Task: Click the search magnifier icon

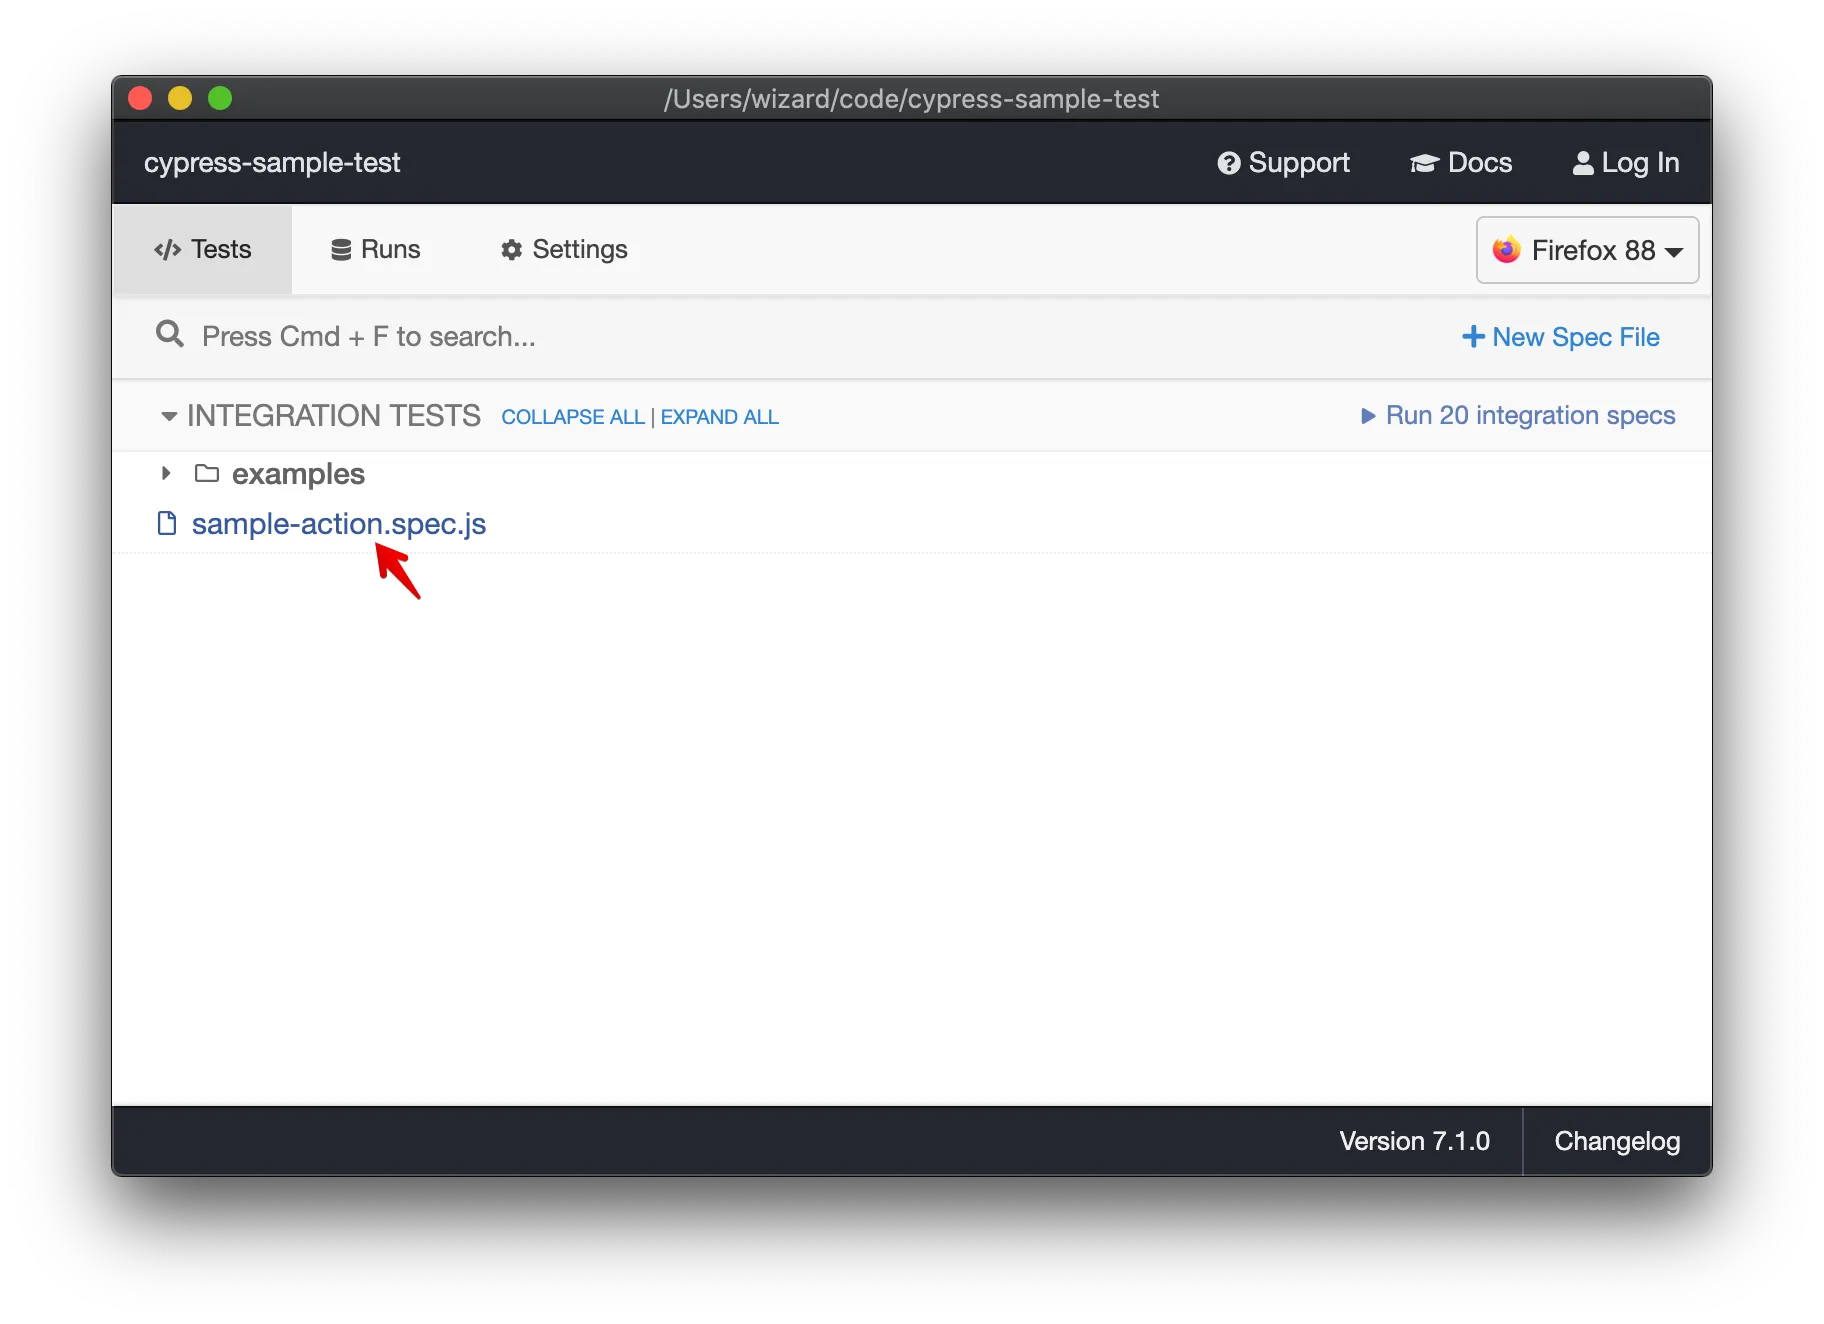Action: coord(169,334)
